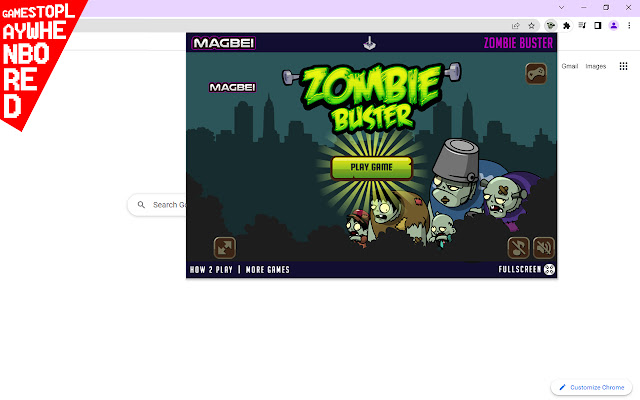Open the media control toolbar icon
640x400 pixels.
pos(582,26)
